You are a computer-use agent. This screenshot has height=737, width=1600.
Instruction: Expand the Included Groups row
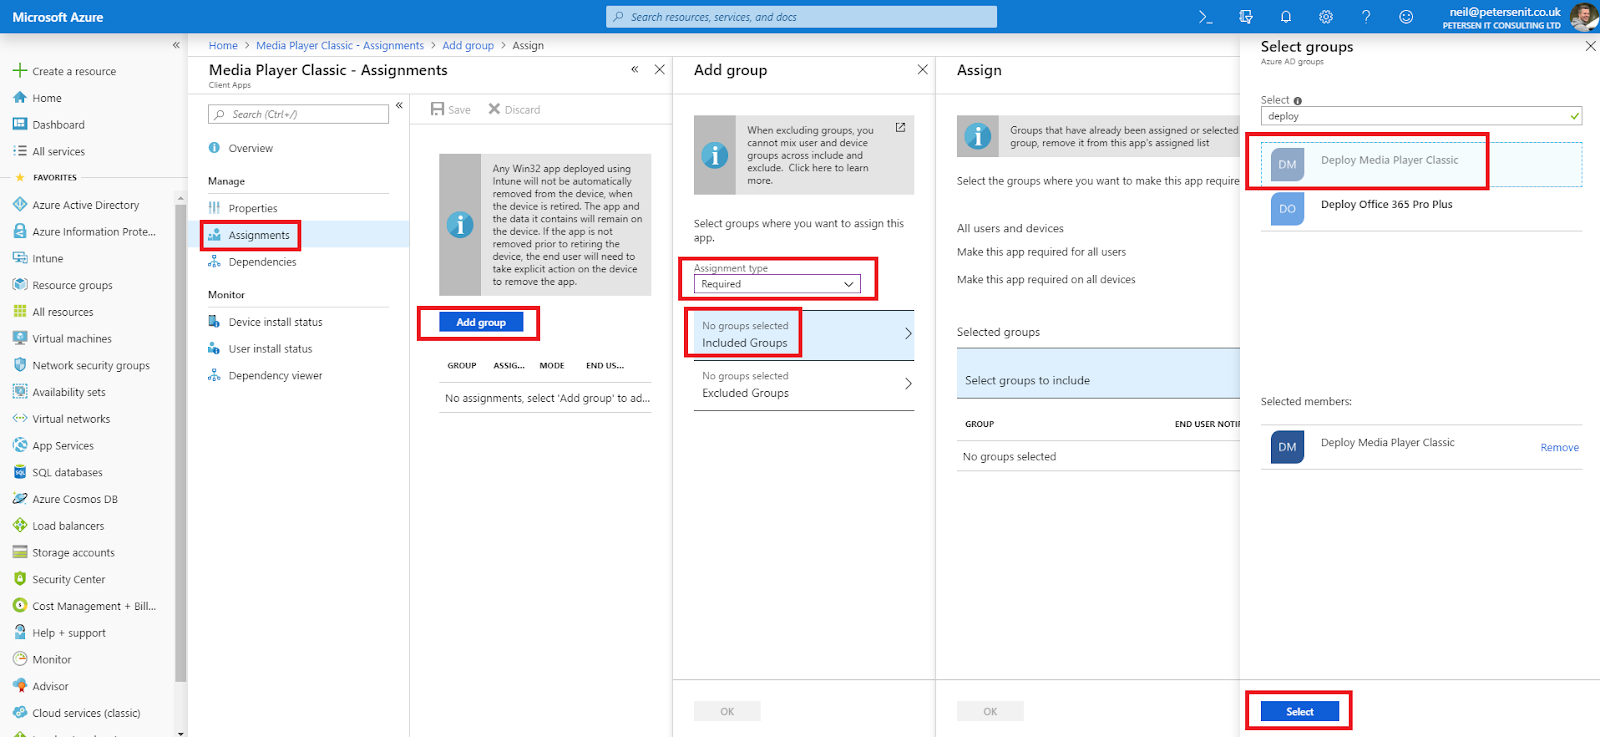(x=804, y=334)
